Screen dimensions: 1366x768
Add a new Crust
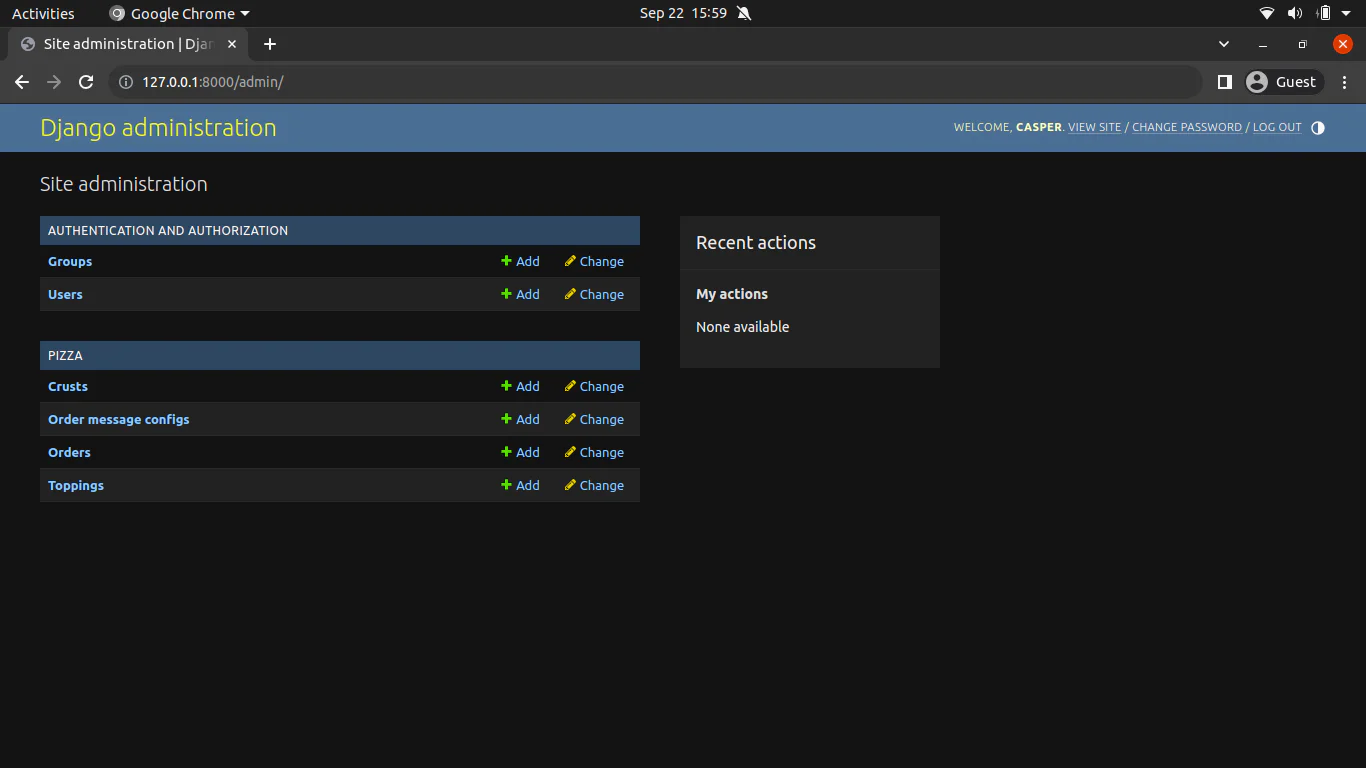[x=520, y=387]
